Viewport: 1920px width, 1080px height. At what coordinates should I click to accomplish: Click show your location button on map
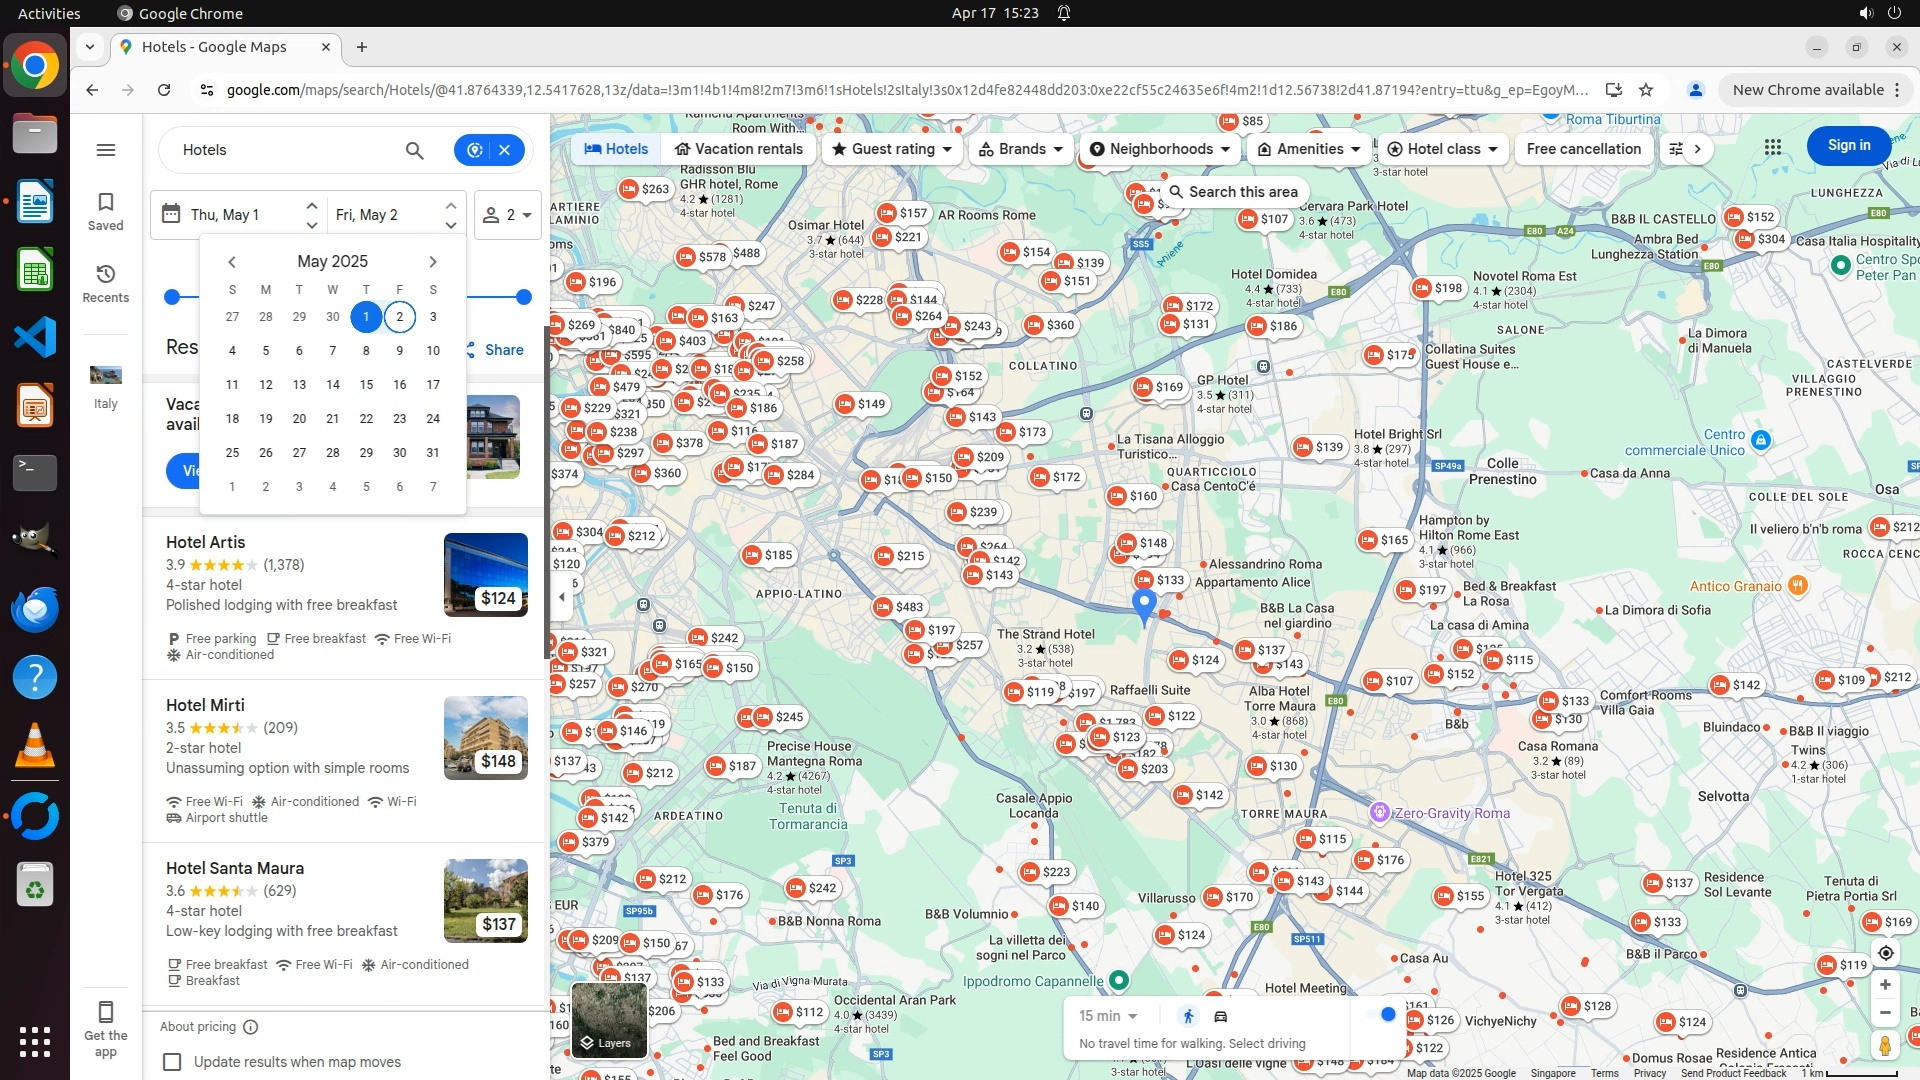(1885, 953)
